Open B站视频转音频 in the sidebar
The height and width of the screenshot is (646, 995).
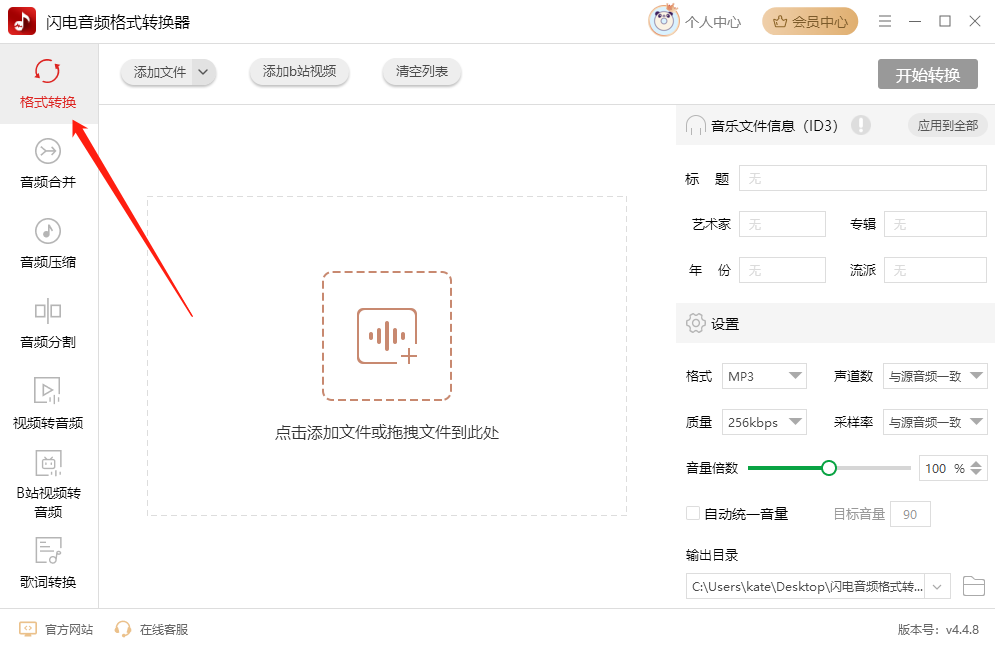tap(48, 484)
